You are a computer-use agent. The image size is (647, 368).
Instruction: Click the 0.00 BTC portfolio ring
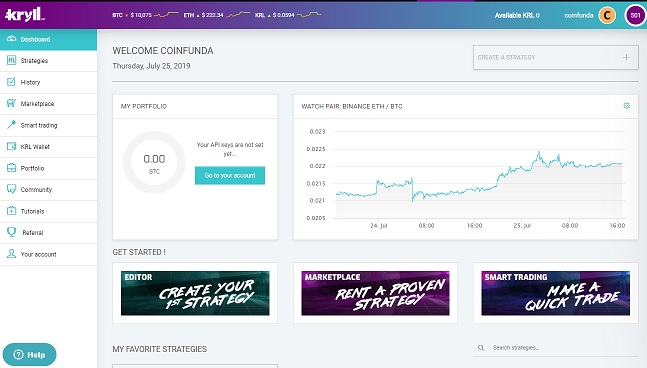click(154, 162)
